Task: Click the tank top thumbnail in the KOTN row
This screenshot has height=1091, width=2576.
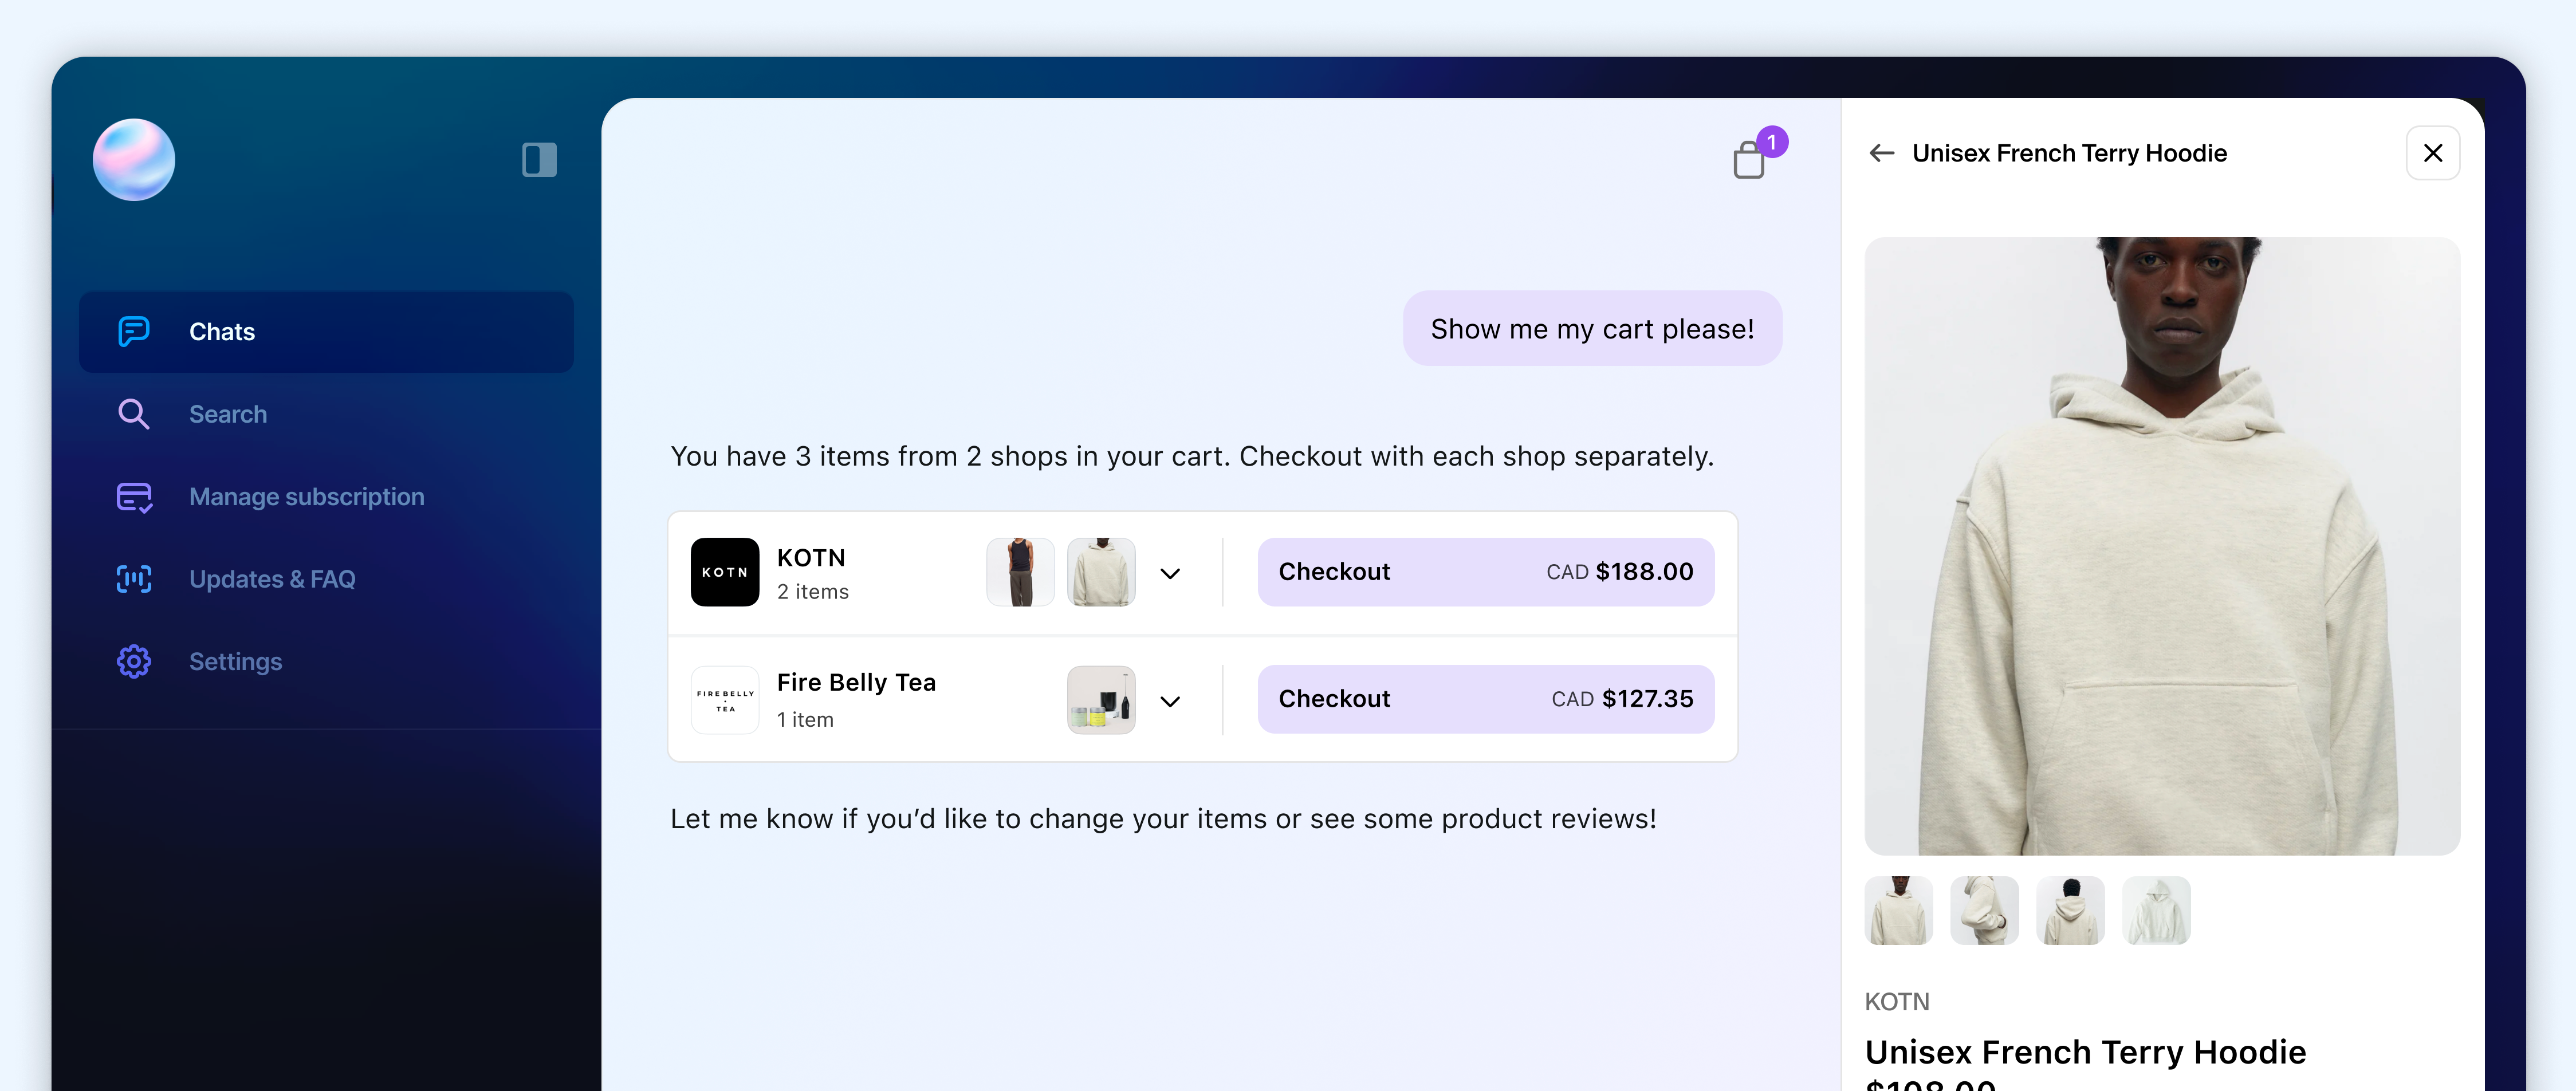Action: (x=1020, y=572)
